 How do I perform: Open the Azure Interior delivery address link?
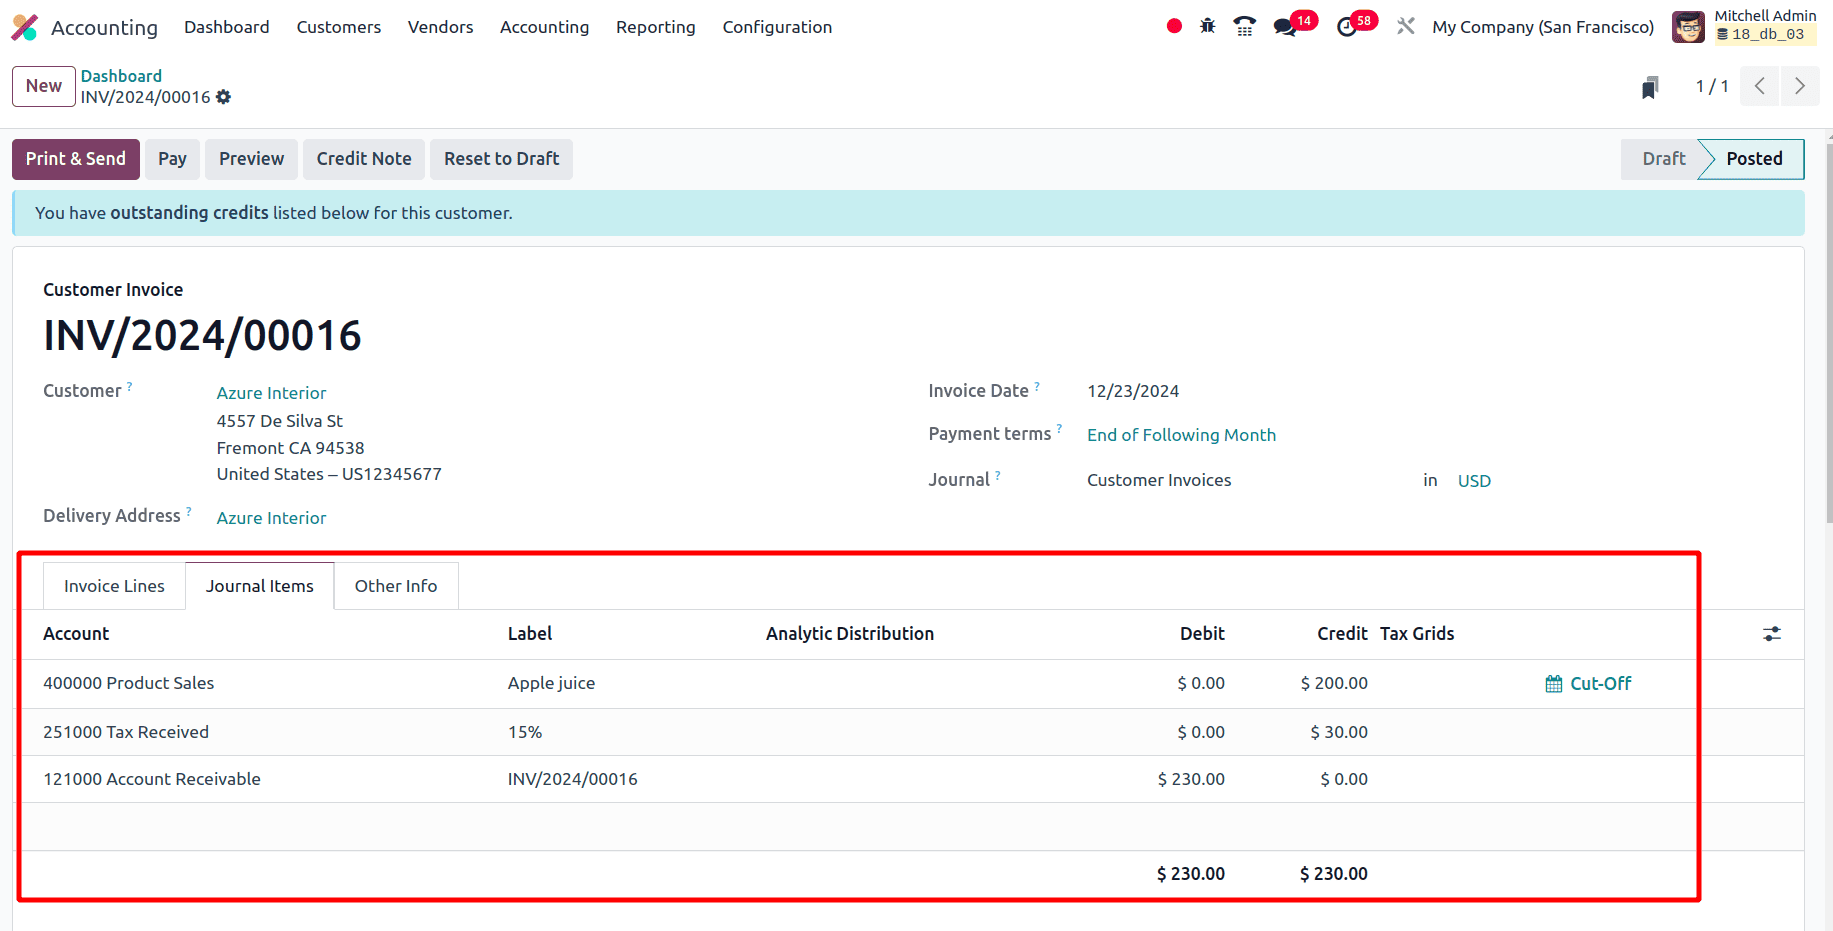pyautogui.click(x=271, y=518)
